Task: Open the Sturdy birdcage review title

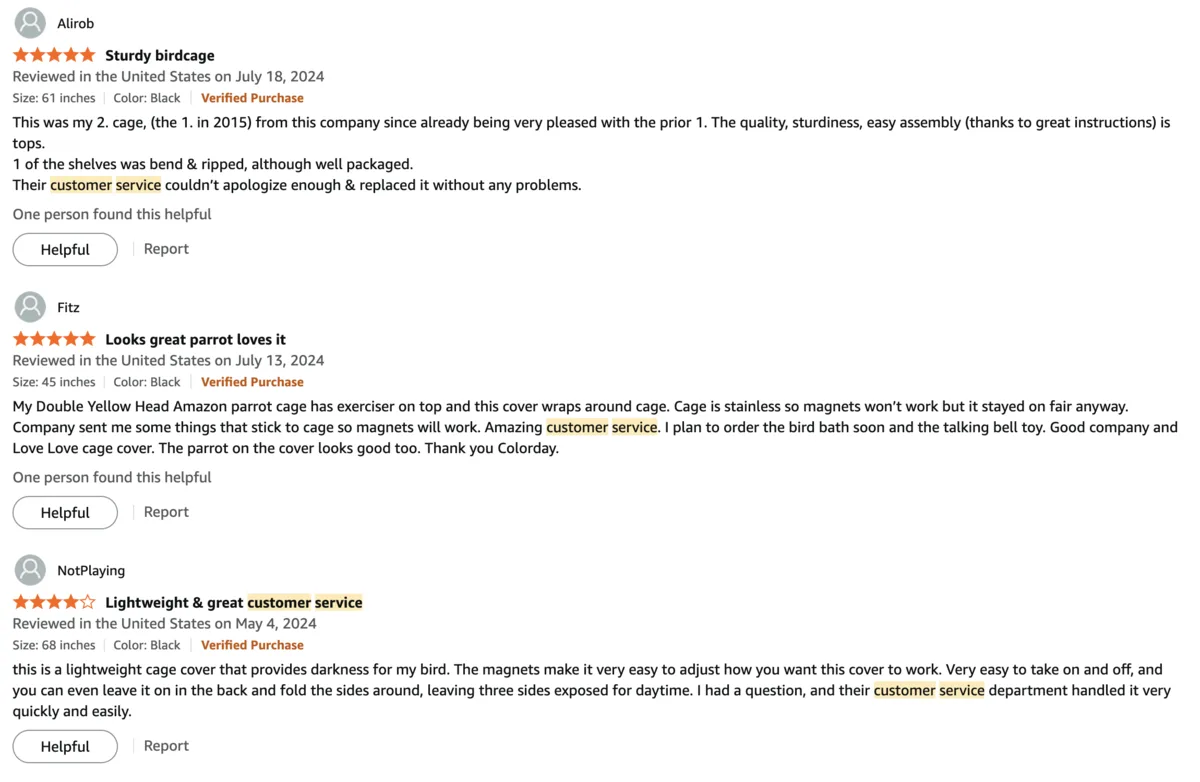Action: pos(160,55)
